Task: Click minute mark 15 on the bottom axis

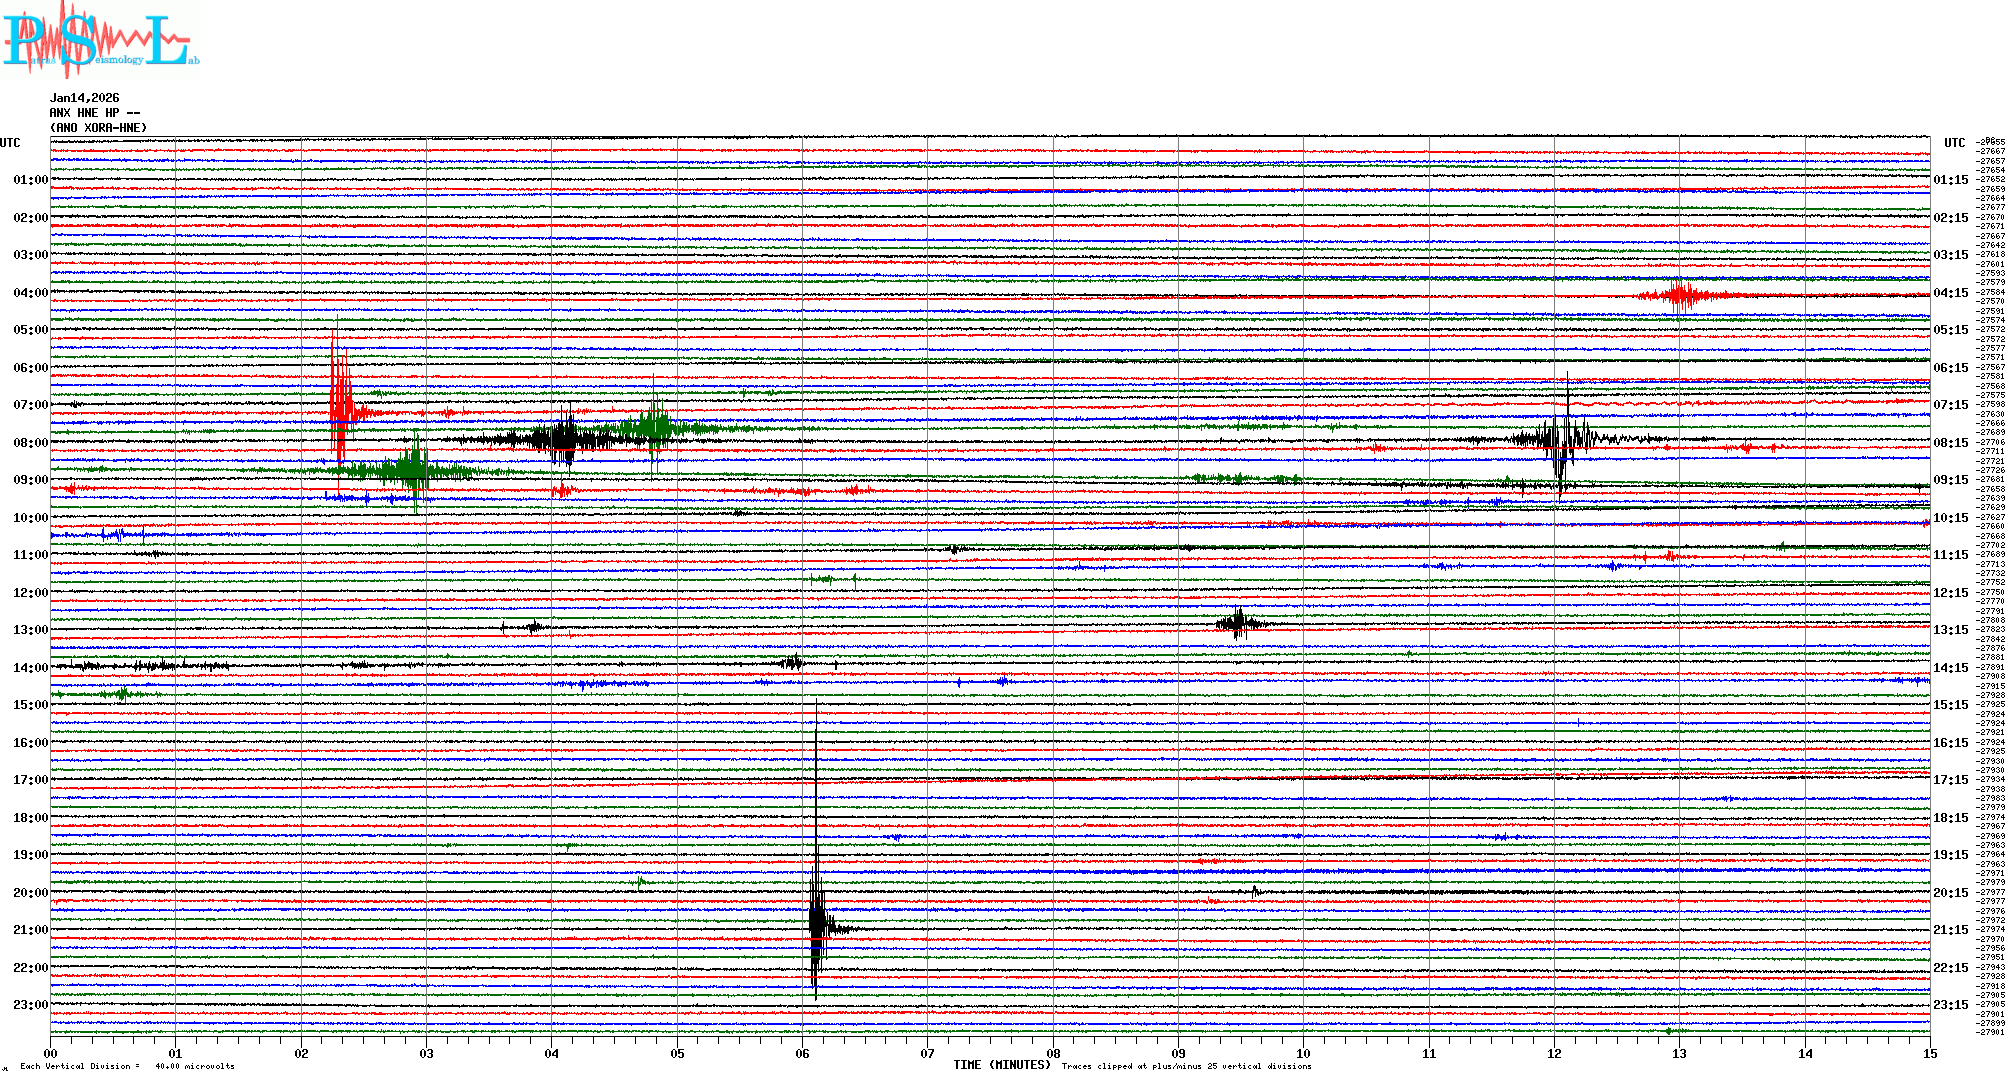Action: point(1929,1053)
